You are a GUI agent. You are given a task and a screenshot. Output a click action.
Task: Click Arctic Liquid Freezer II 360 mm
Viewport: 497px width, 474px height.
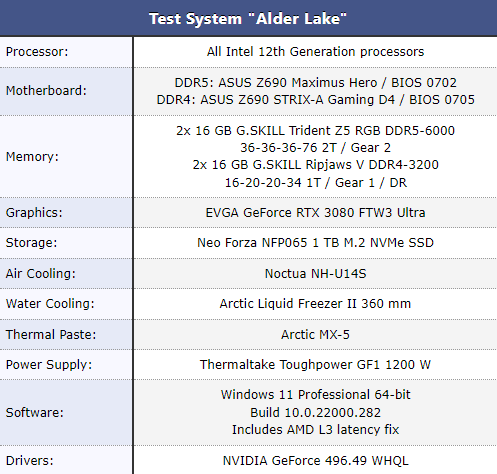coord(315,304)
